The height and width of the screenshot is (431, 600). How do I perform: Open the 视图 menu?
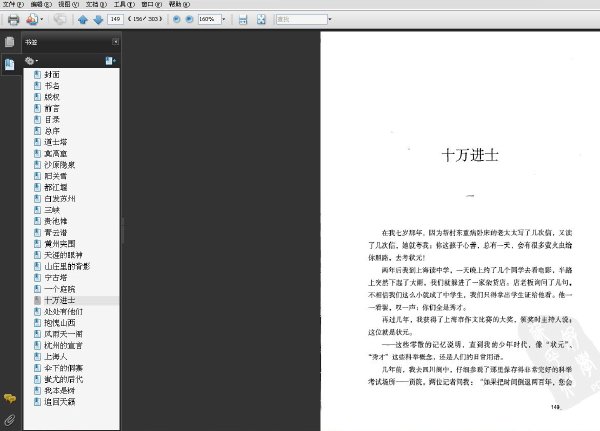68,4
